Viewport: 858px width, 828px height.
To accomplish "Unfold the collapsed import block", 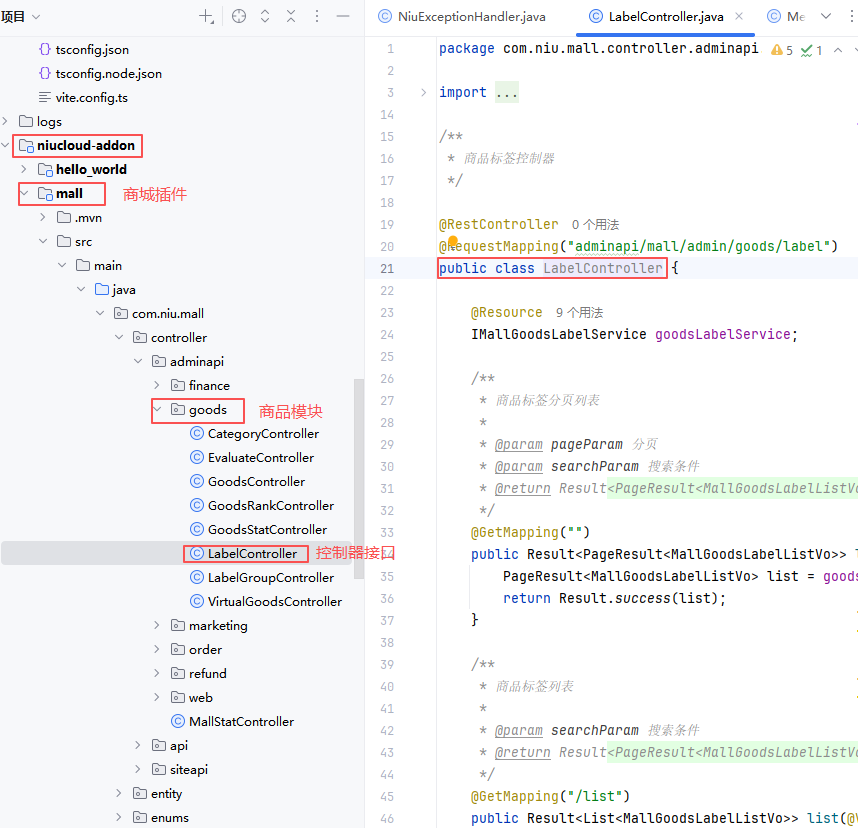I will [x=423, y=92].
